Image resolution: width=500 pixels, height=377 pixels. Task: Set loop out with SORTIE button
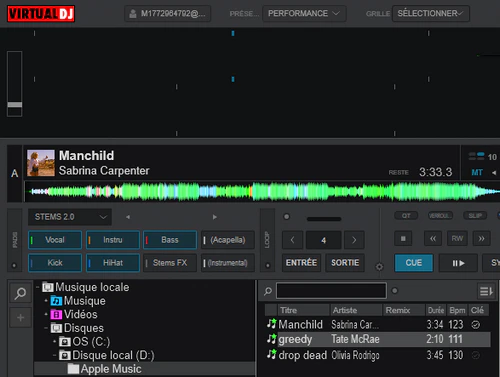tap(345, 263)
